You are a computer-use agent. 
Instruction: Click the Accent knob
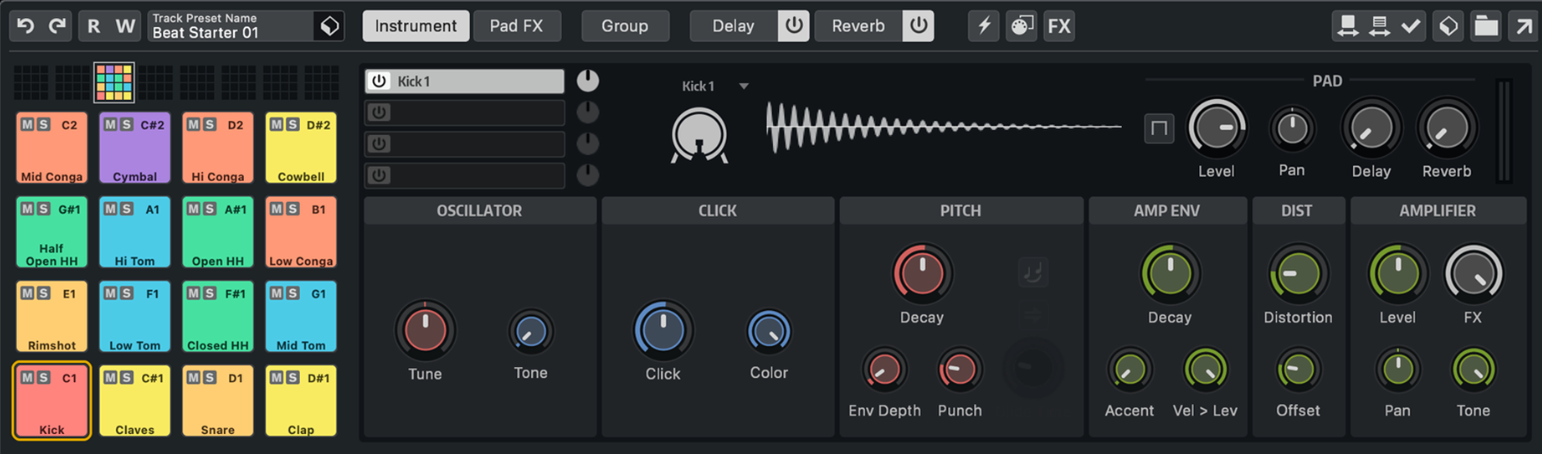pos(1130,370)
